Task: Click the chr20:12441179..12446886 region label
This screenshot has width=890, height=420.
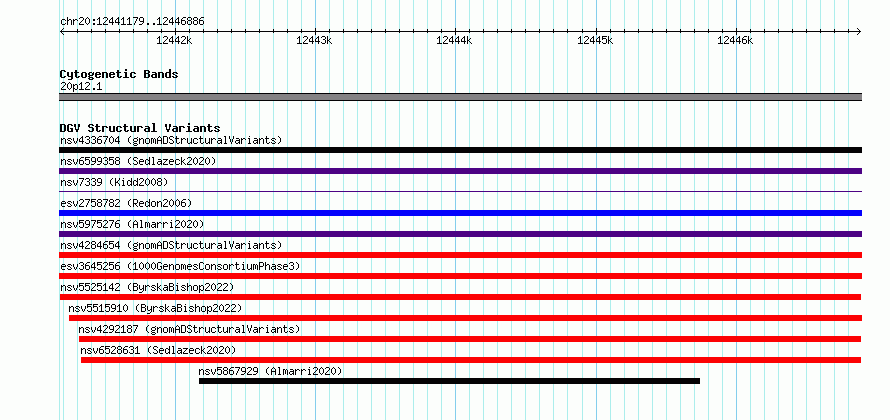Action: click(132, 22)
